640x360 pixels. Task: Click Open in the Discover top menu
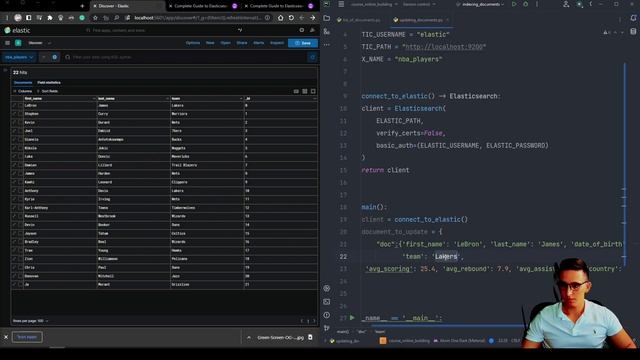[225, 43]
